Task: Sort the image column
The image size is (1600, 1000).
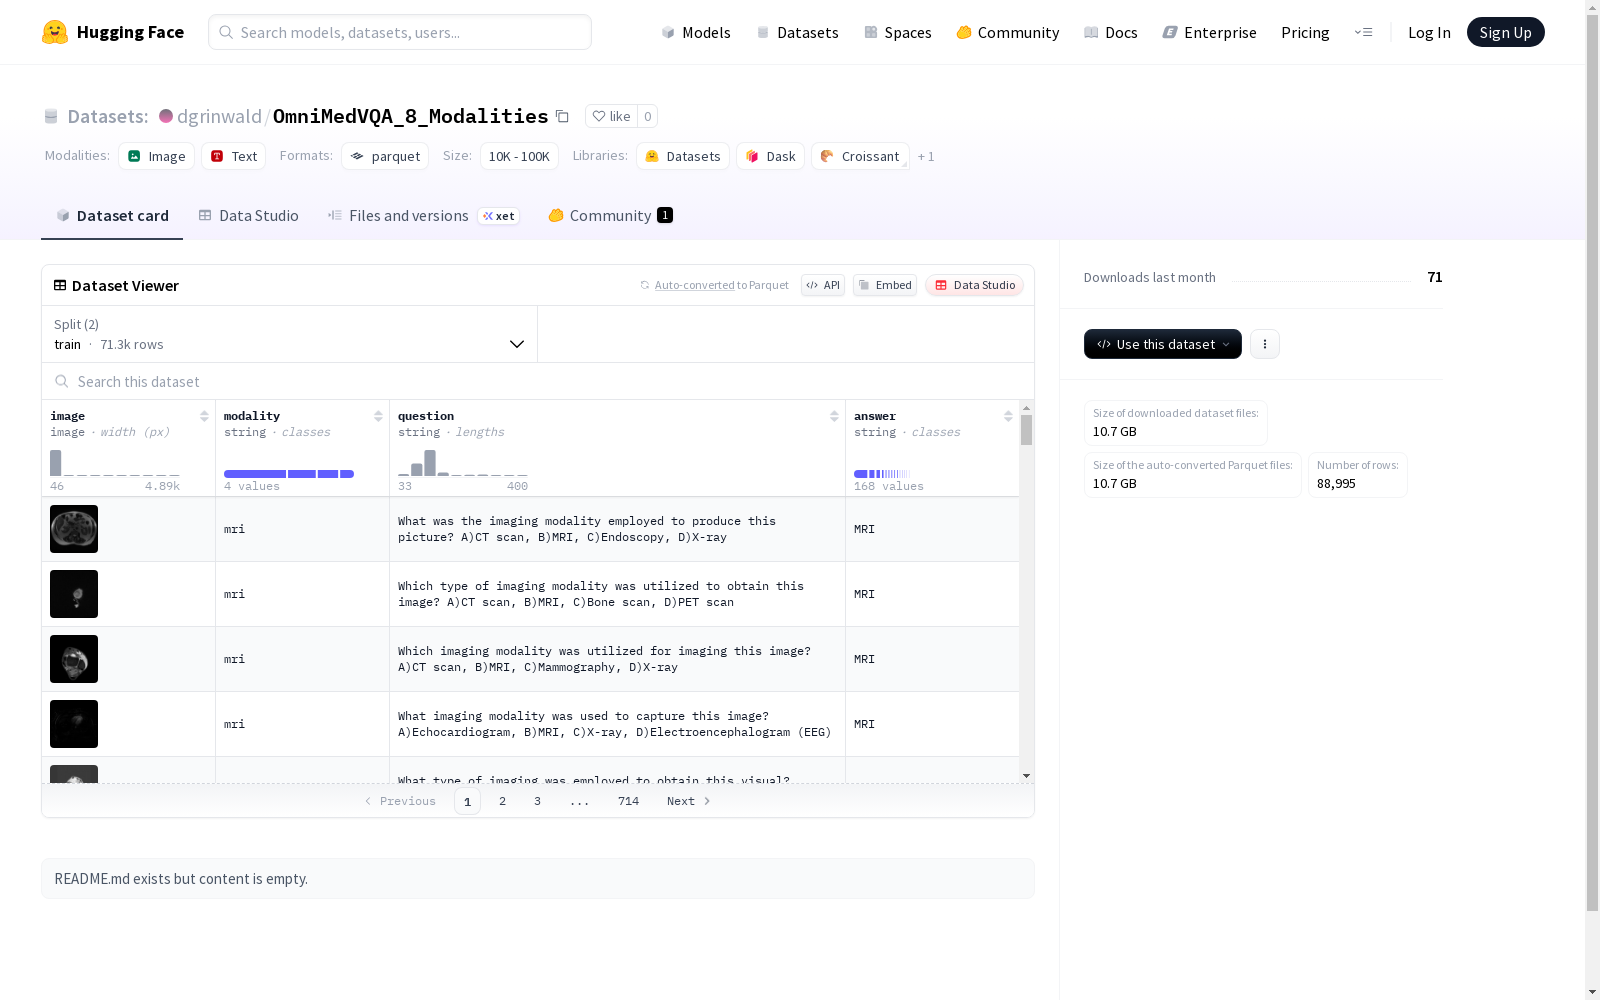Action: (204, 416)
